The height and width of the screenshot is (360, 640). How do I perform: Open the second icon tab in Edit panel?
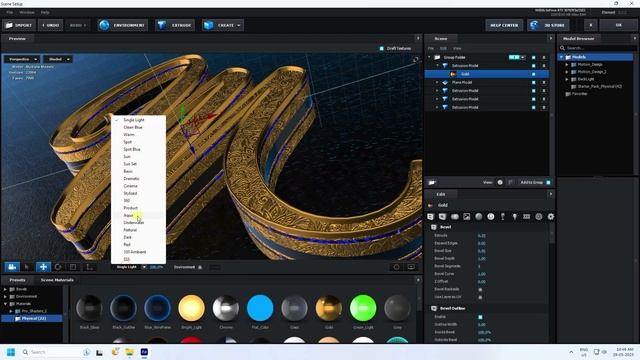(442, 217)
